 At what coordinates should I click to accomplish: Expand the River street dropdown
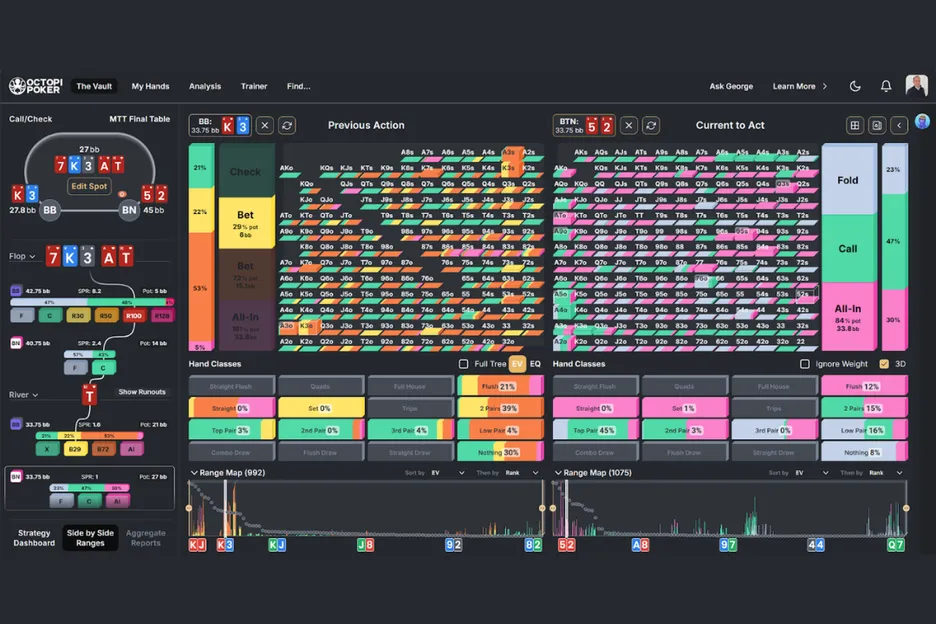tap(23, 395)
